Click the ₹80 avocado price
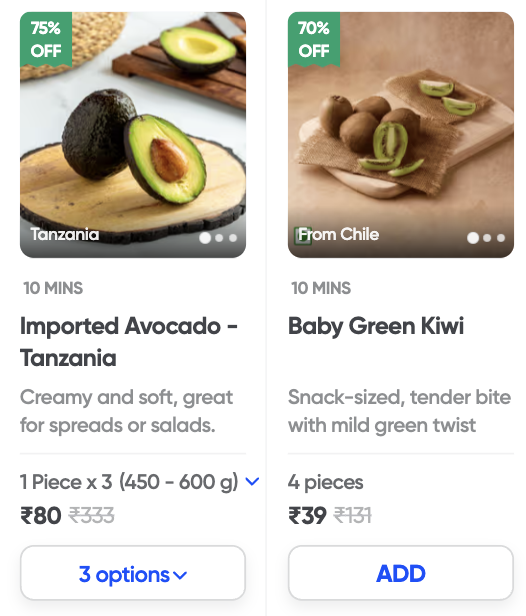Viewport: 526px width, 616px height. tap(41, 515)
